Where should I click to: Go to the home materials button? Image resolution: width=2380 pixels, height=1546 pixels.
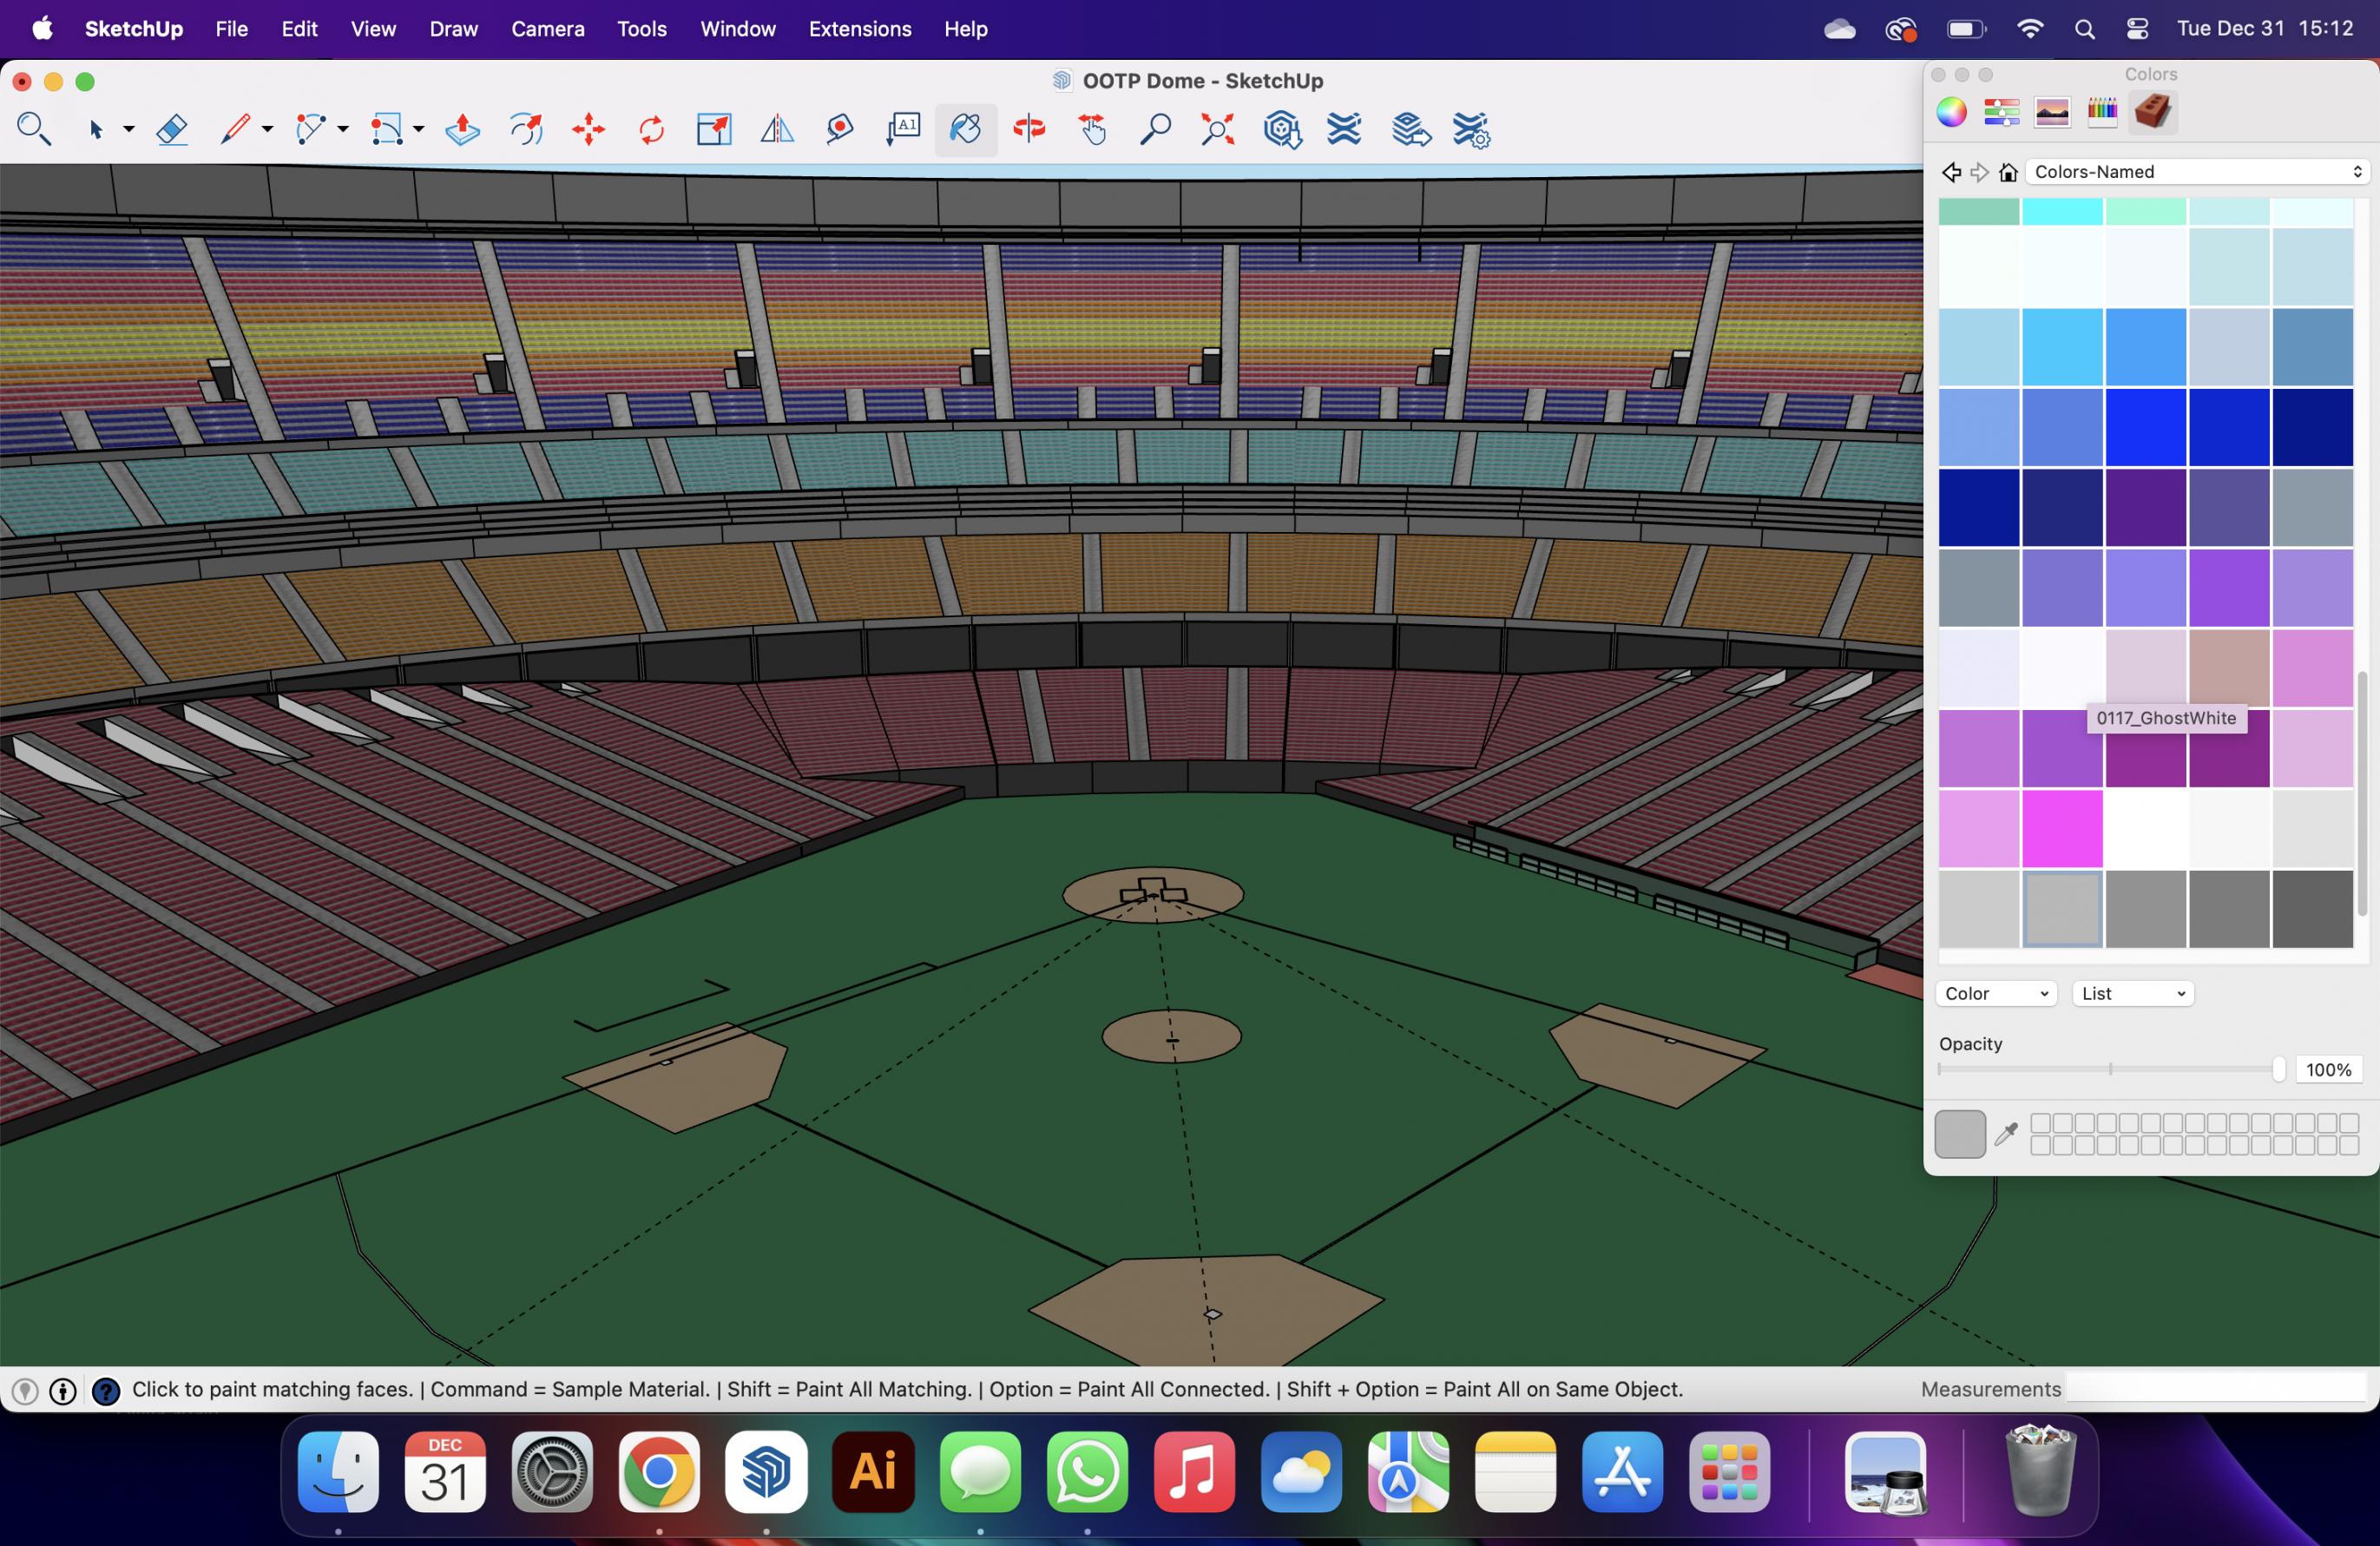[x=2008, y=172]
